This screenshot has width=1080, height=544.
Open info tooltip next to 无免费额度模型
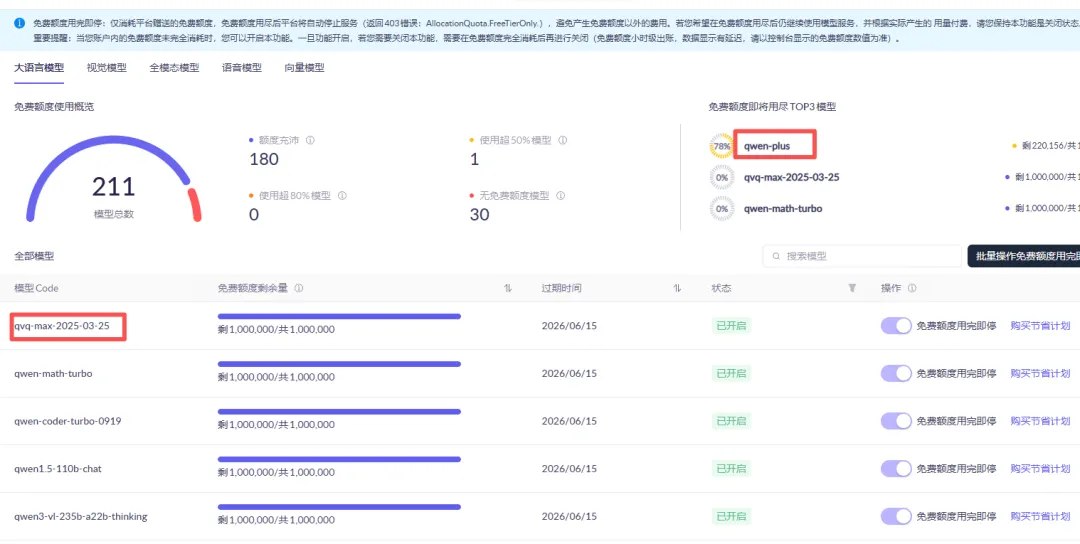561,196
